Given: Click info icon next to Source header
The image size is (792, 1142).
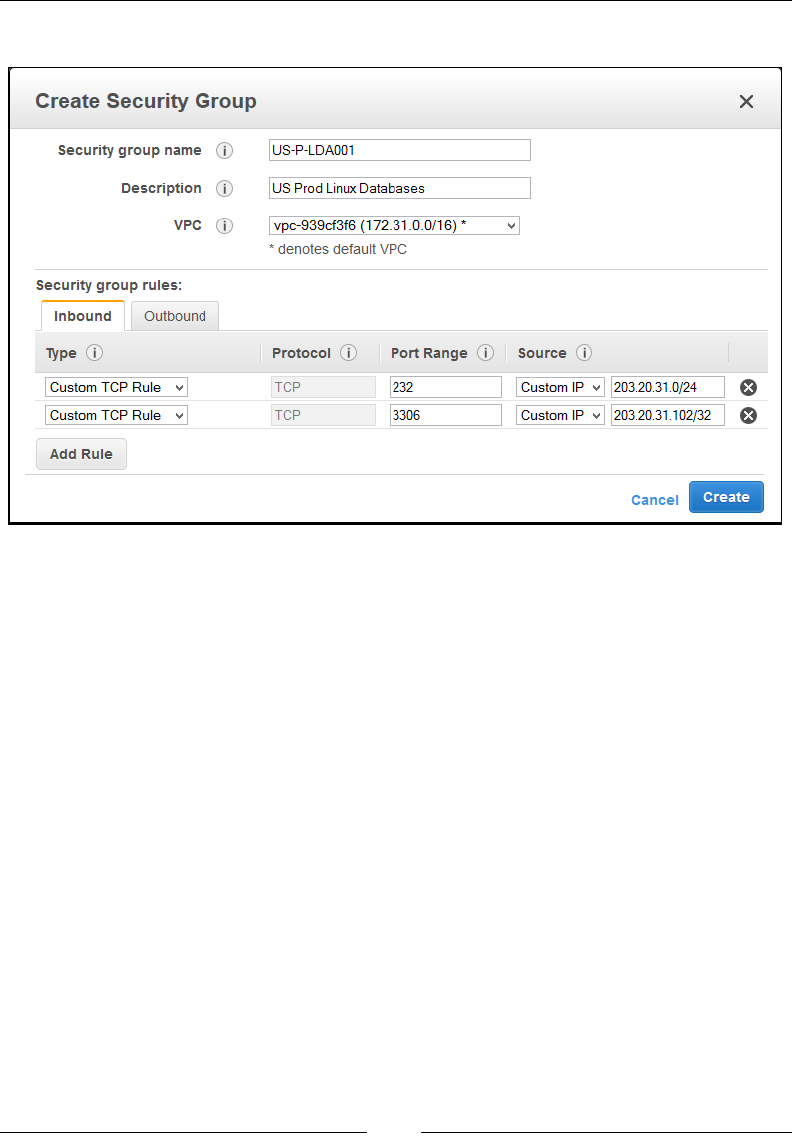Looking at the screenshot, I should click(584, 353).
